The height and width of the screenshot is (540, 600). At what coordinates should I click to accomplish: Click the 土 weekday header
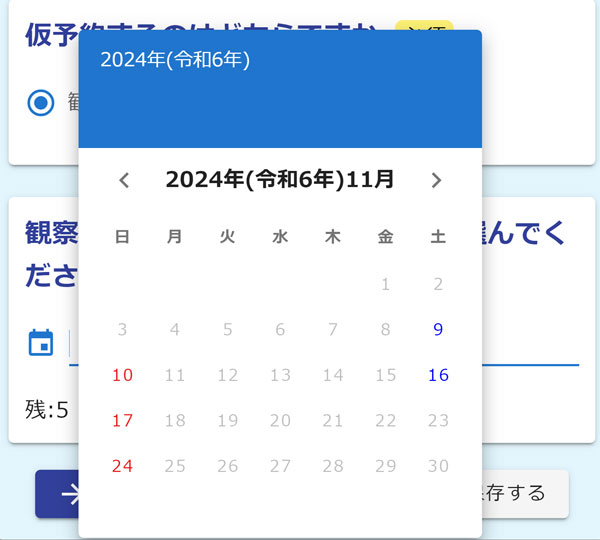438,237
